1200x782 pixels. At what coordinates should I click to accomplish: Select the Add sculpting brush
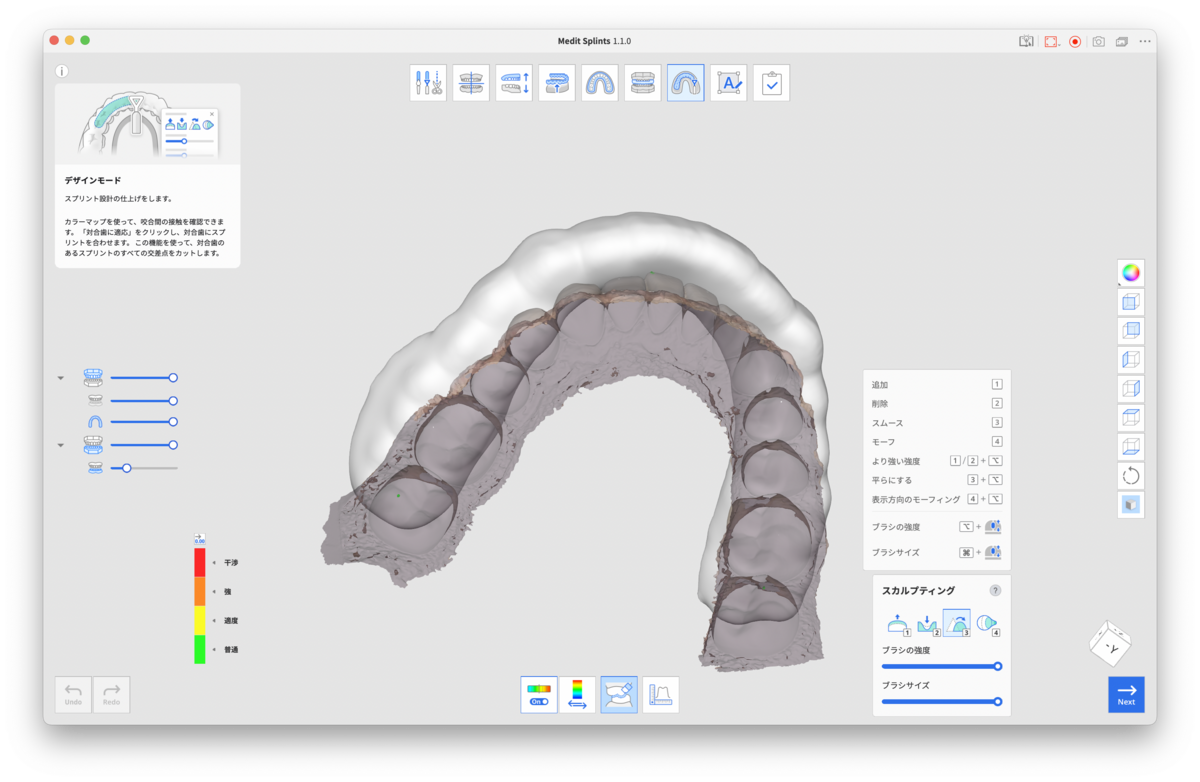[x=895, y=621]
